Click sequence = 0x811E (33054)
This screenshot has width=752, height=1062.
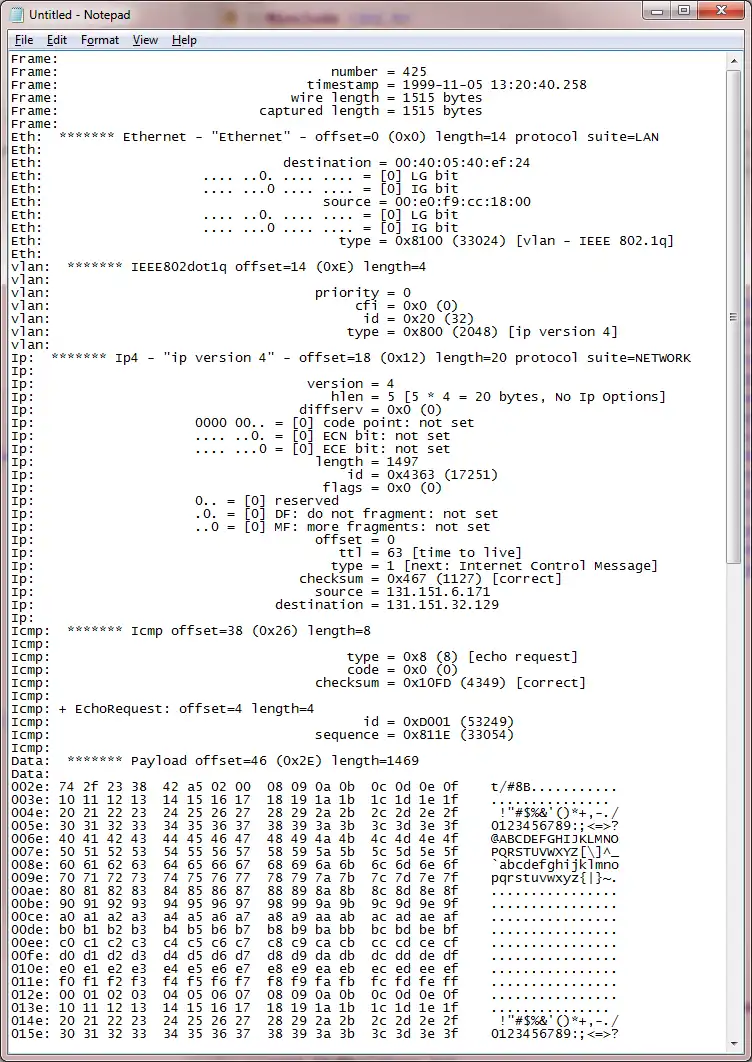(x=415, y=735)
